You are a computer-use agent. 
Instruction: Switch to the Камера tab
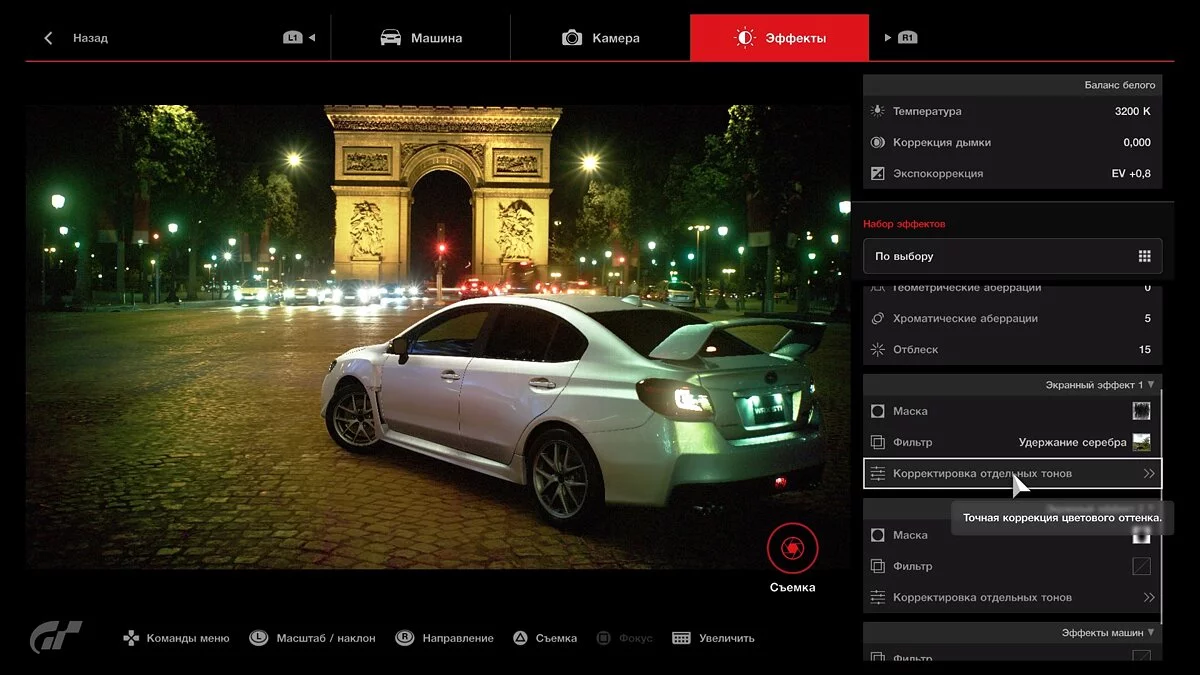pos(600,38)
